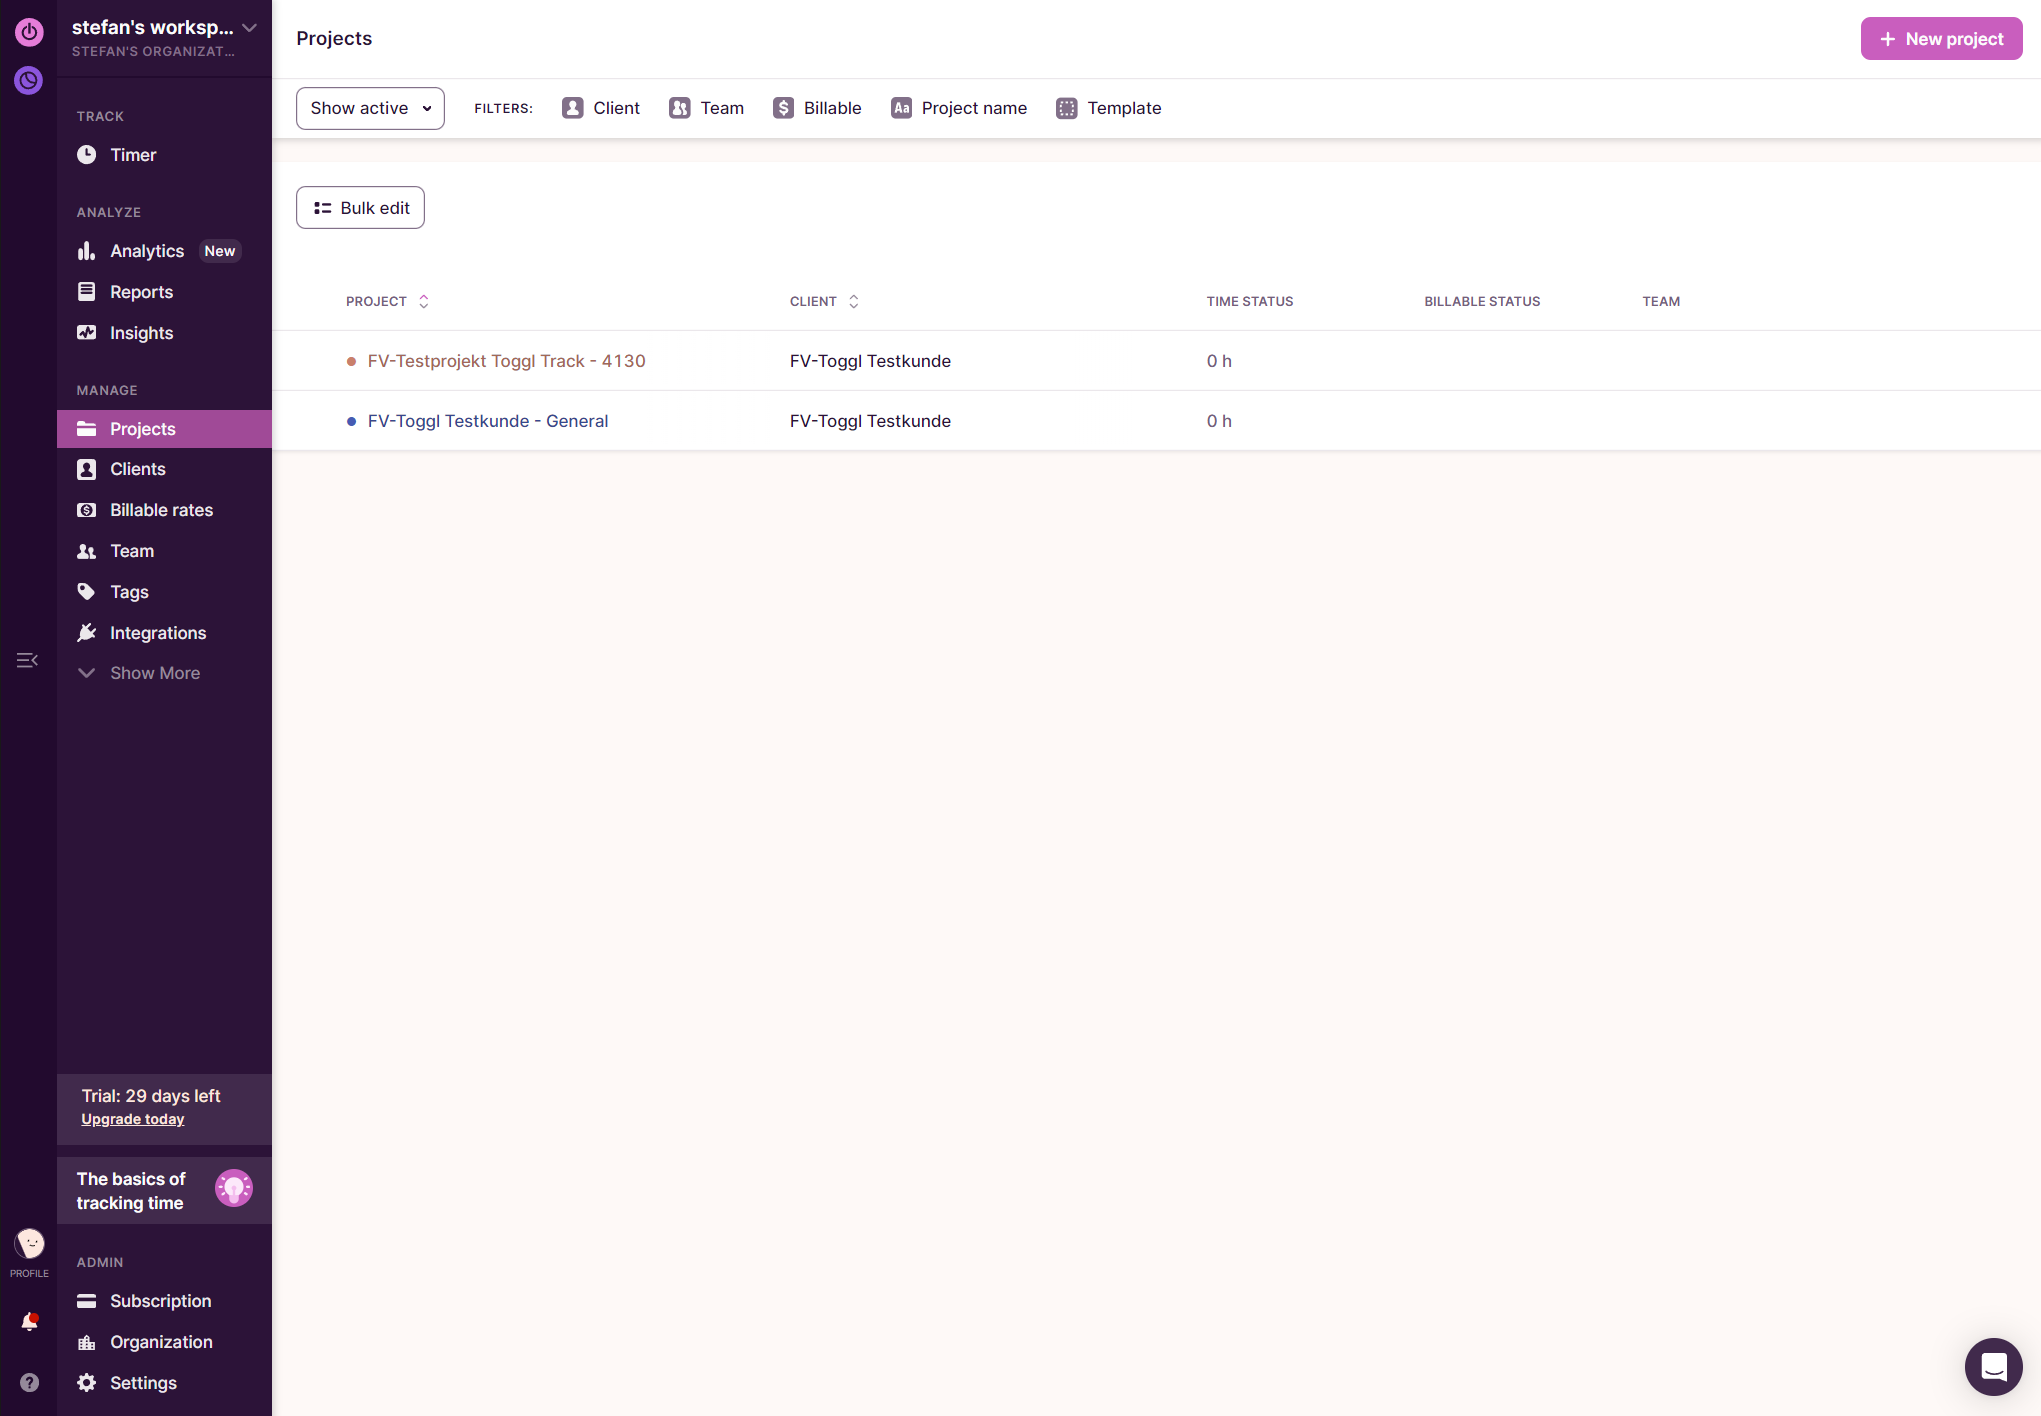Expand Show More in sidebar
This screenshot has height=1416, width=2041.
click(x=155, y=673)
